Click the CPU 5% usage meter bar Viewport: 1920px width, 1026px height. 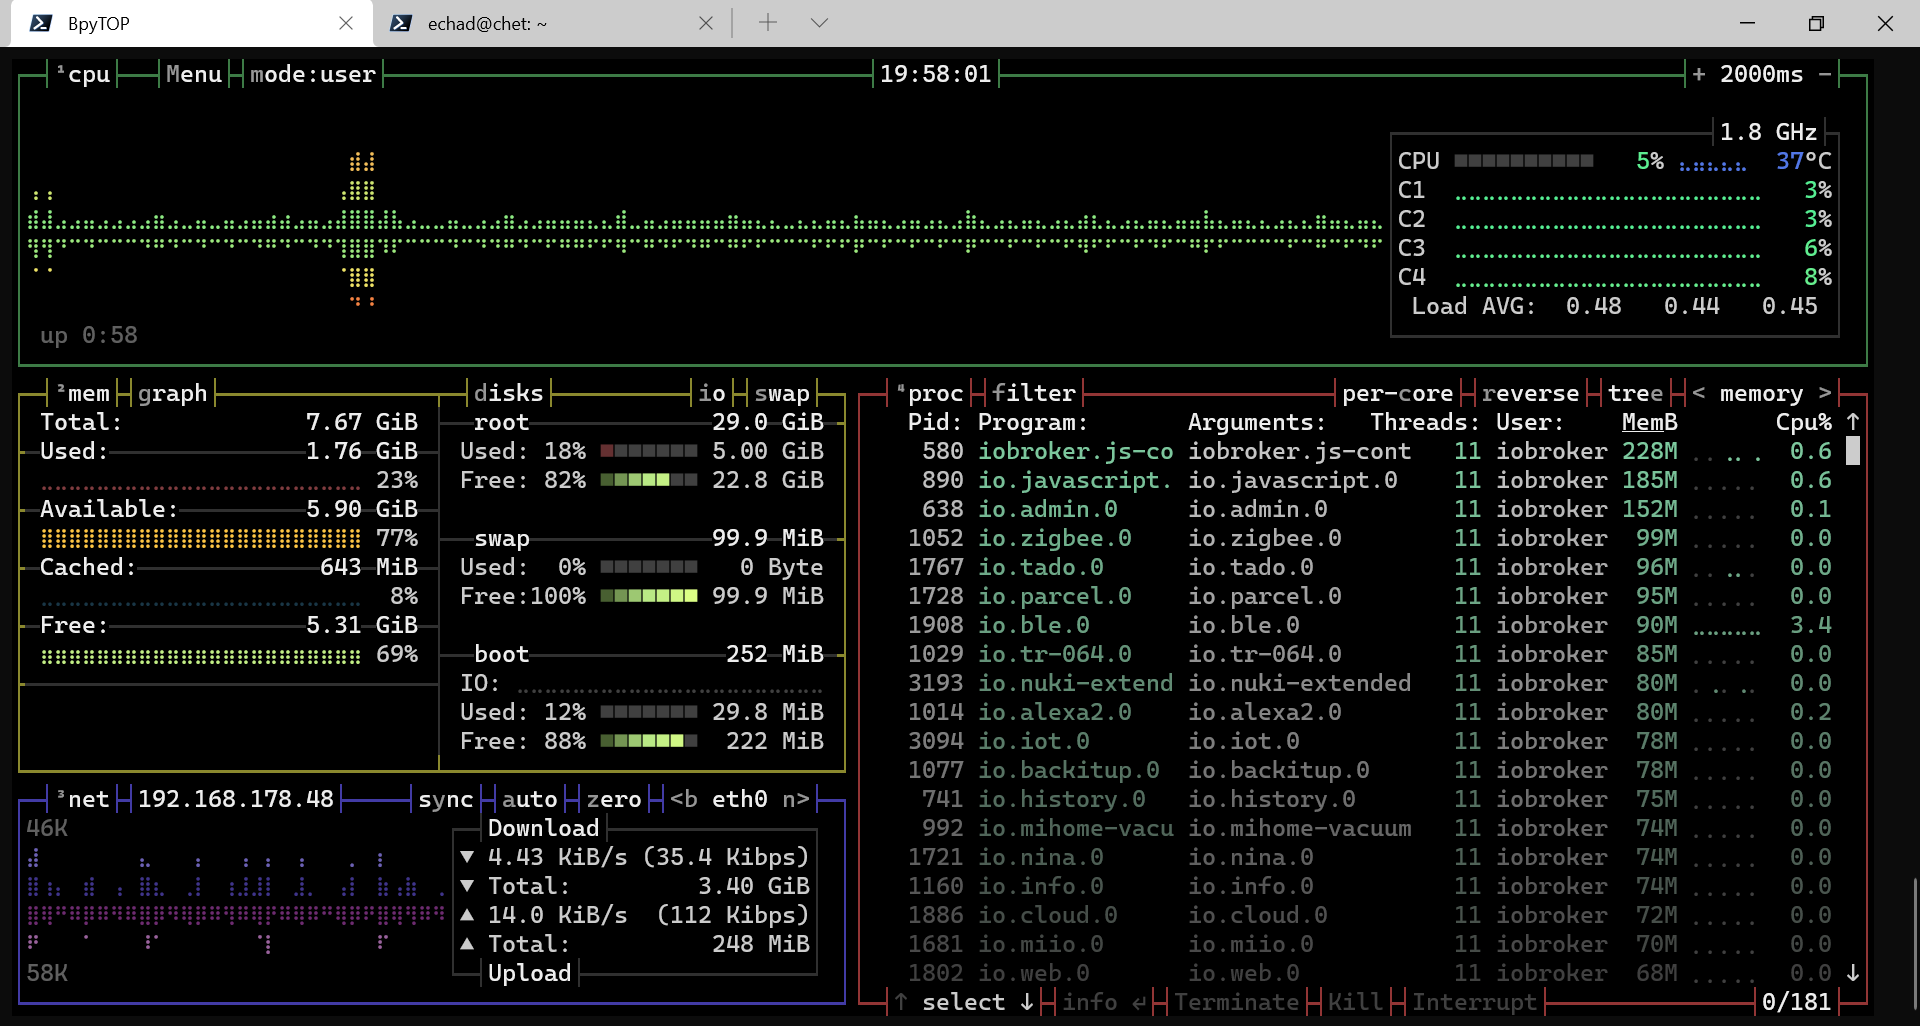pos(1524,161)
